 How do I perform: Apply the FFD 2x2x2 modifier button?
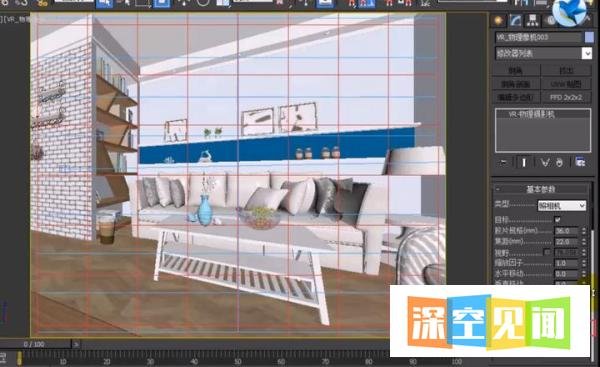coord(566,97)
